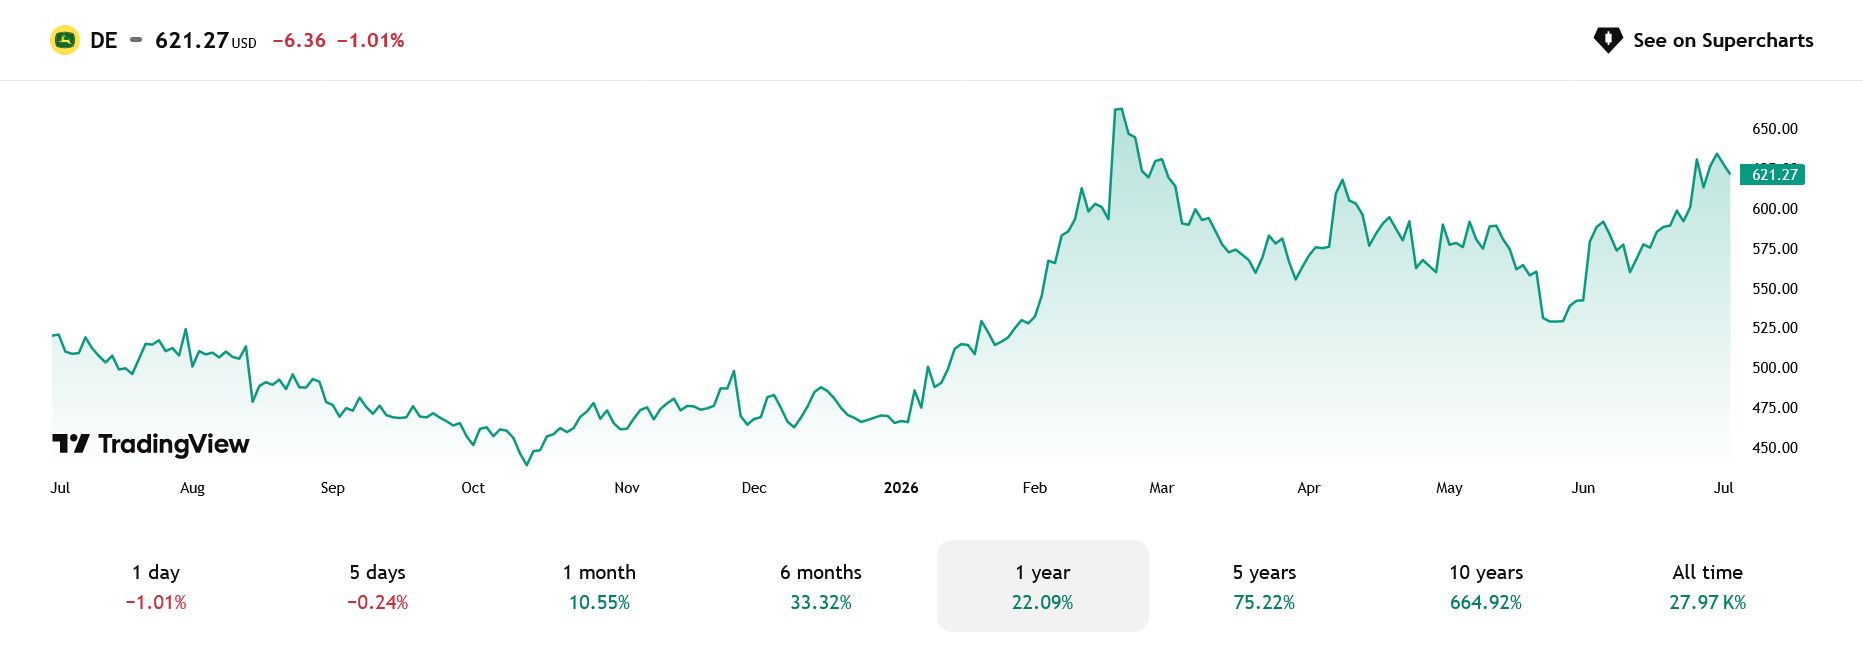1863x660 pixels.
Task: Click the Feb label on time axis
Action: (1035, 488)
